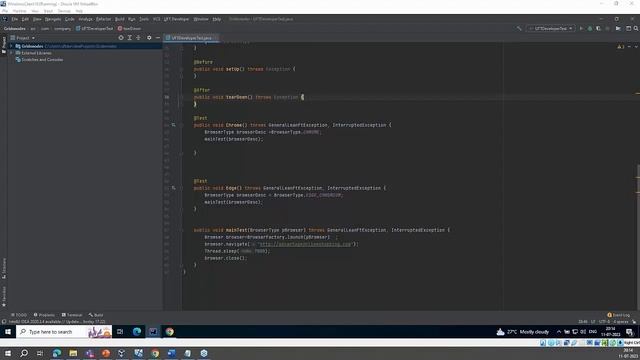The height and width of the screenshot is (360, 640).
Task: Click the Gridnnodes breadcrumb in navigation bar
Action: tap(15, 29)
